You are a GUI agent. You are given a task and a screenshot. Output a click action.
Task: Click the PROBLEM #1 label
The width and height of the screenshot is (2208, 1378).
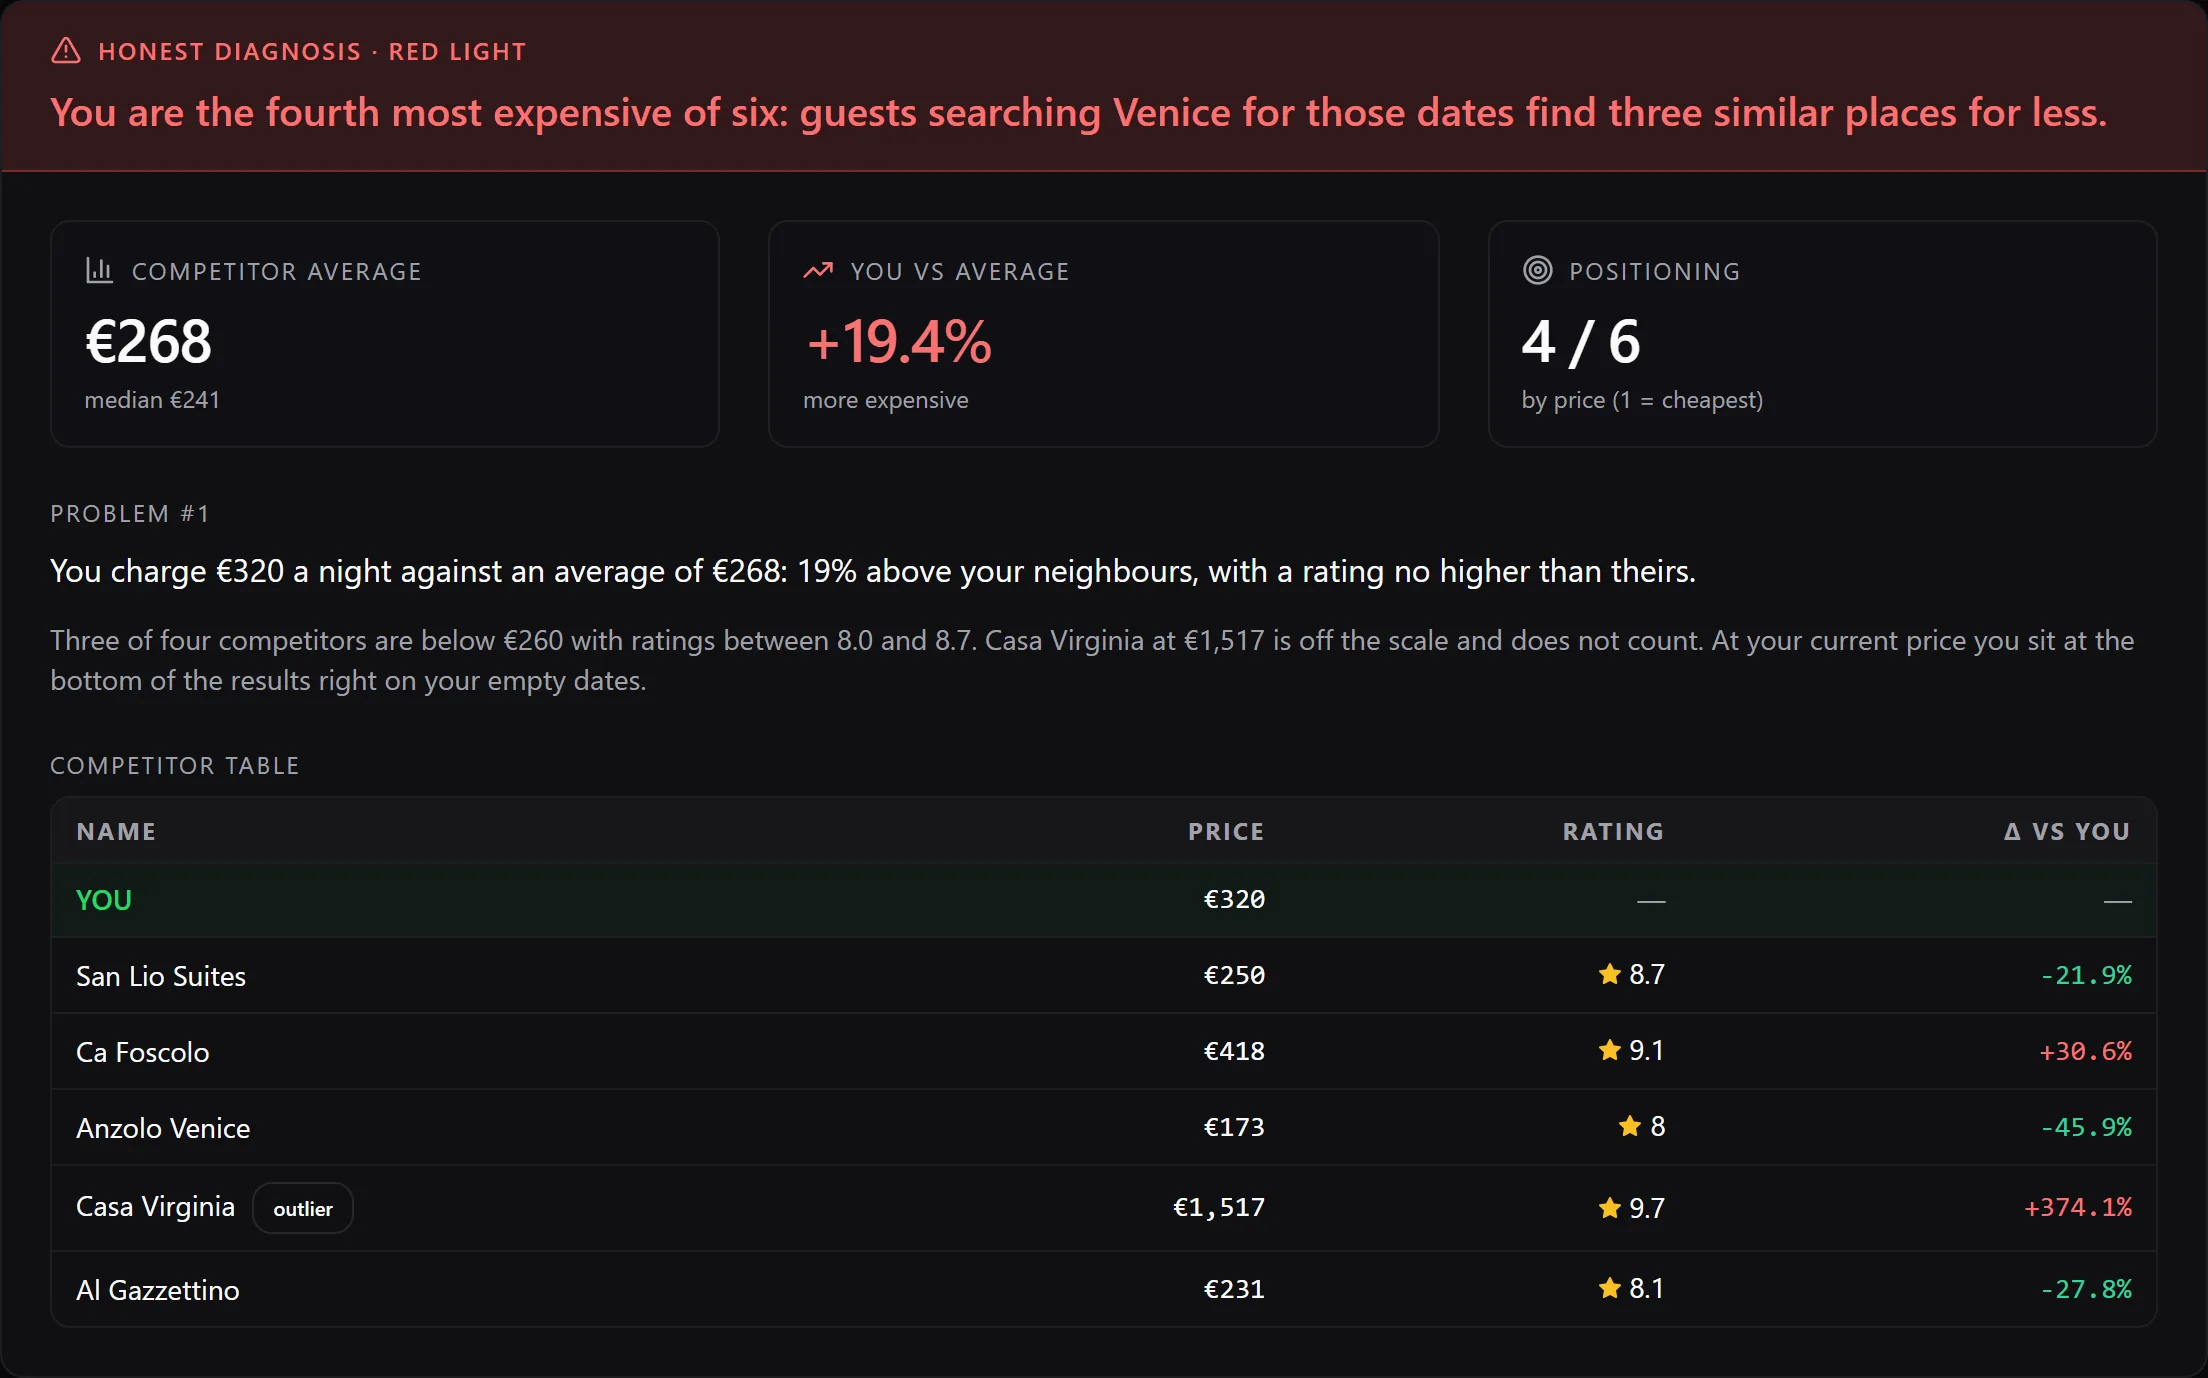(130, 513)
